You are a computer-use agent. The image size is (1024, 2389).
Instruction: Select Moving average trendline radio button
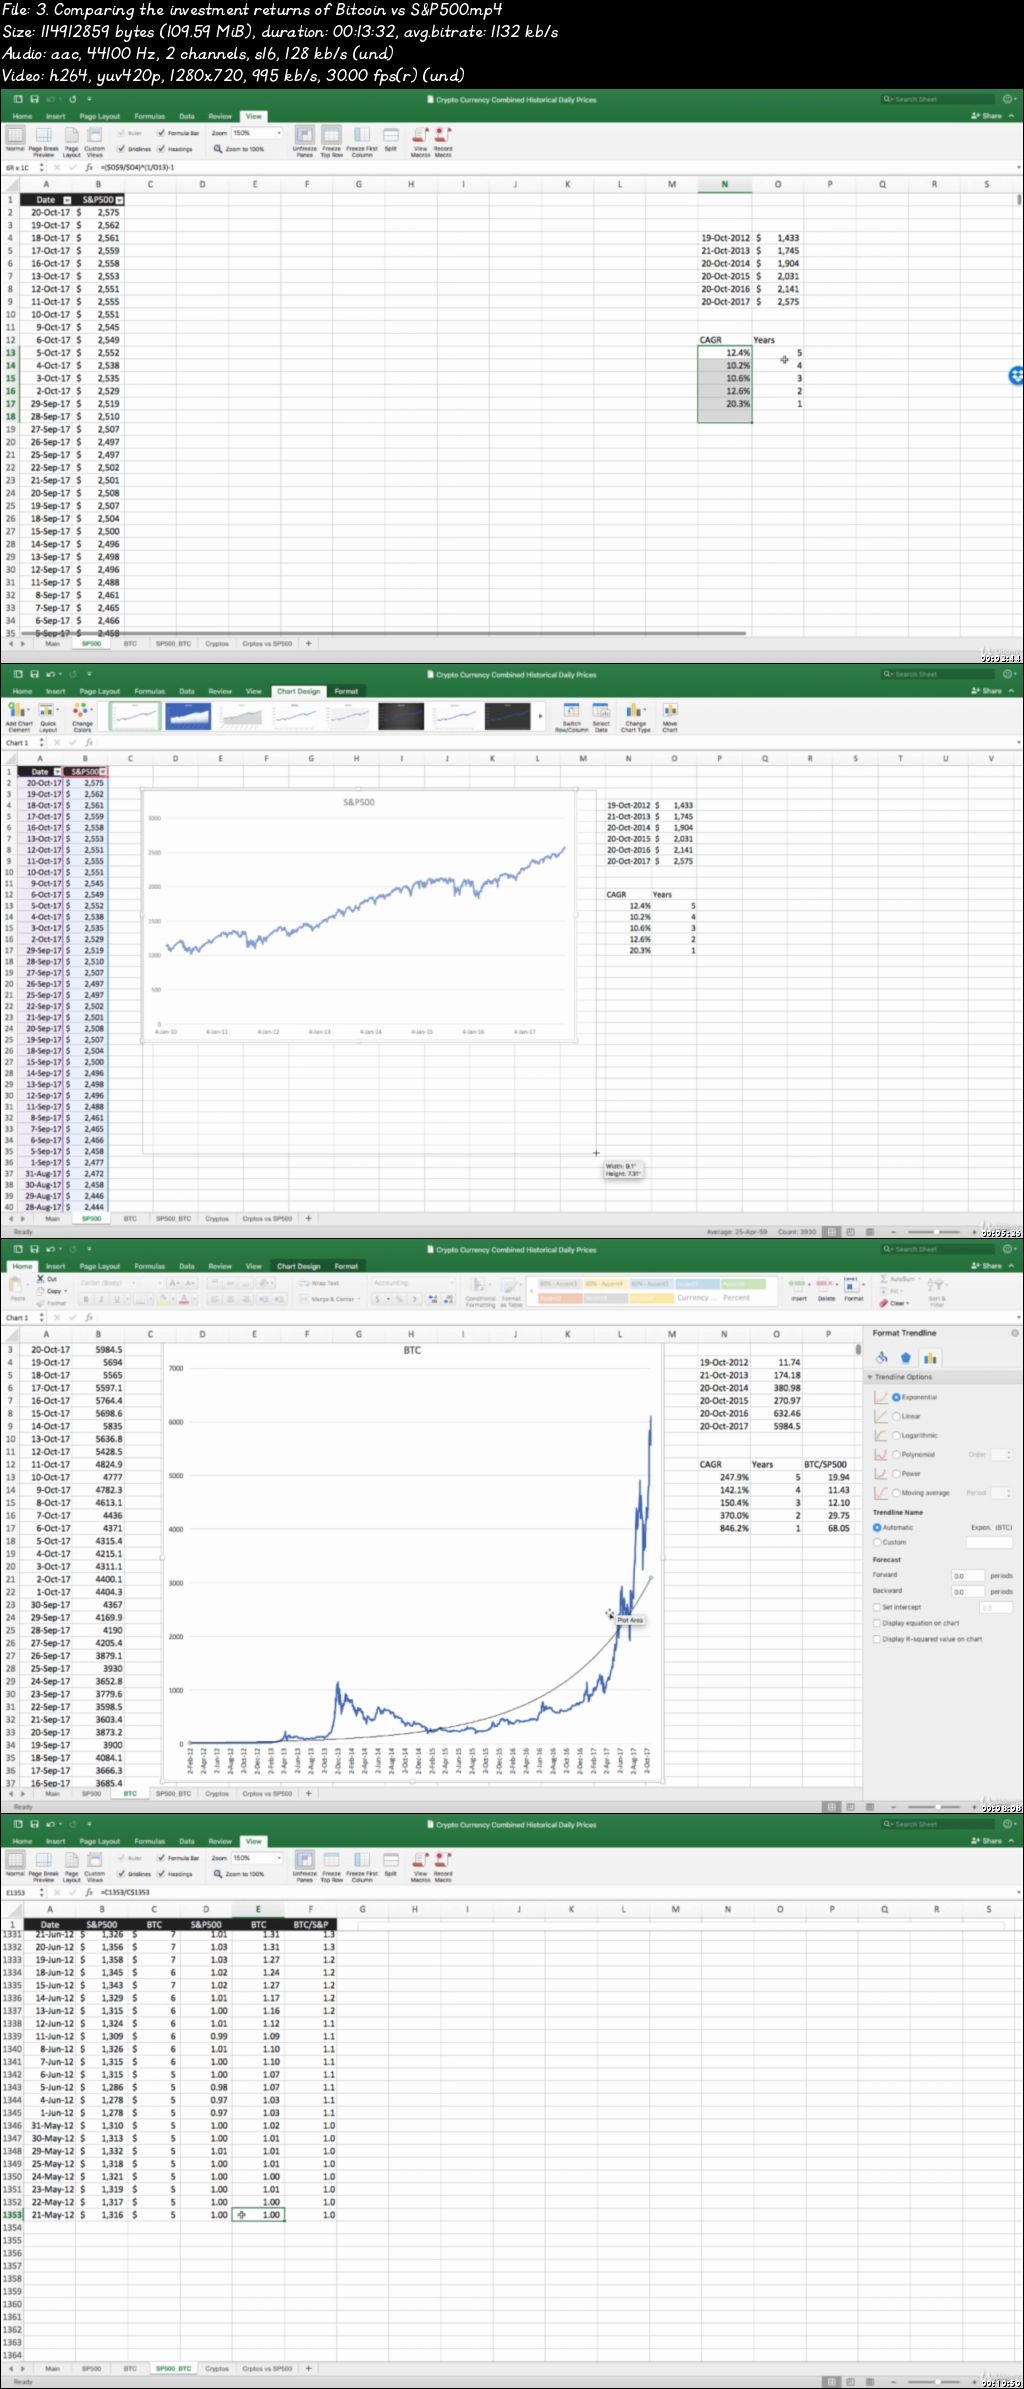(x=896, y=1492)
